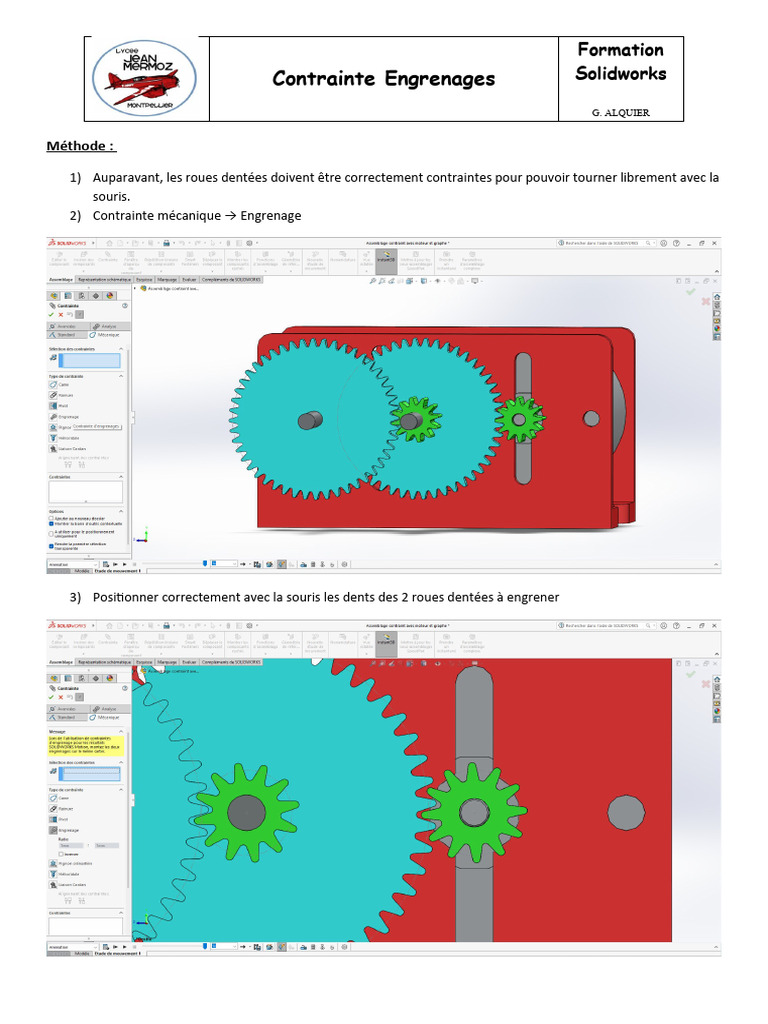768x1024 pixels.
Task: Switch to Assemblage ribbon tab in upper screenshot
Action: pyautogui.click(x=61, y=280)
